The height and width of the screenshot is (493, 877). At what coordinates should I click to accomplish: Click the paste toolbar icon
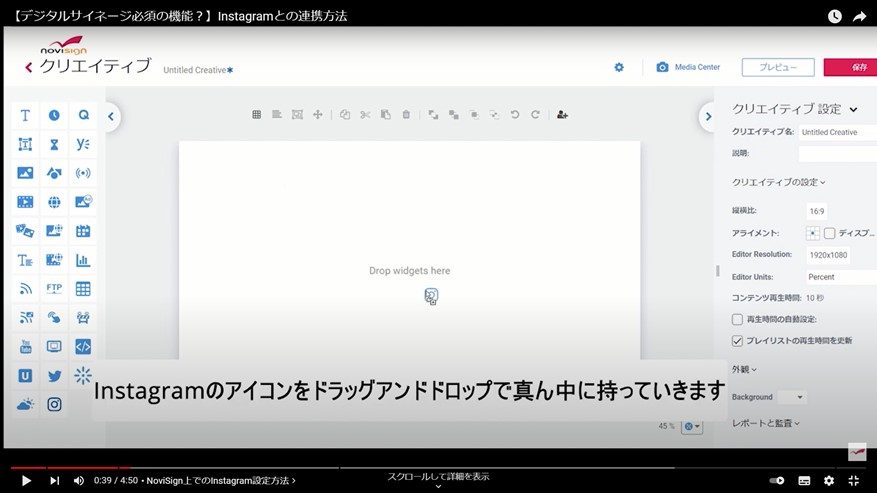pyautogui.click(x=385, y=115)
